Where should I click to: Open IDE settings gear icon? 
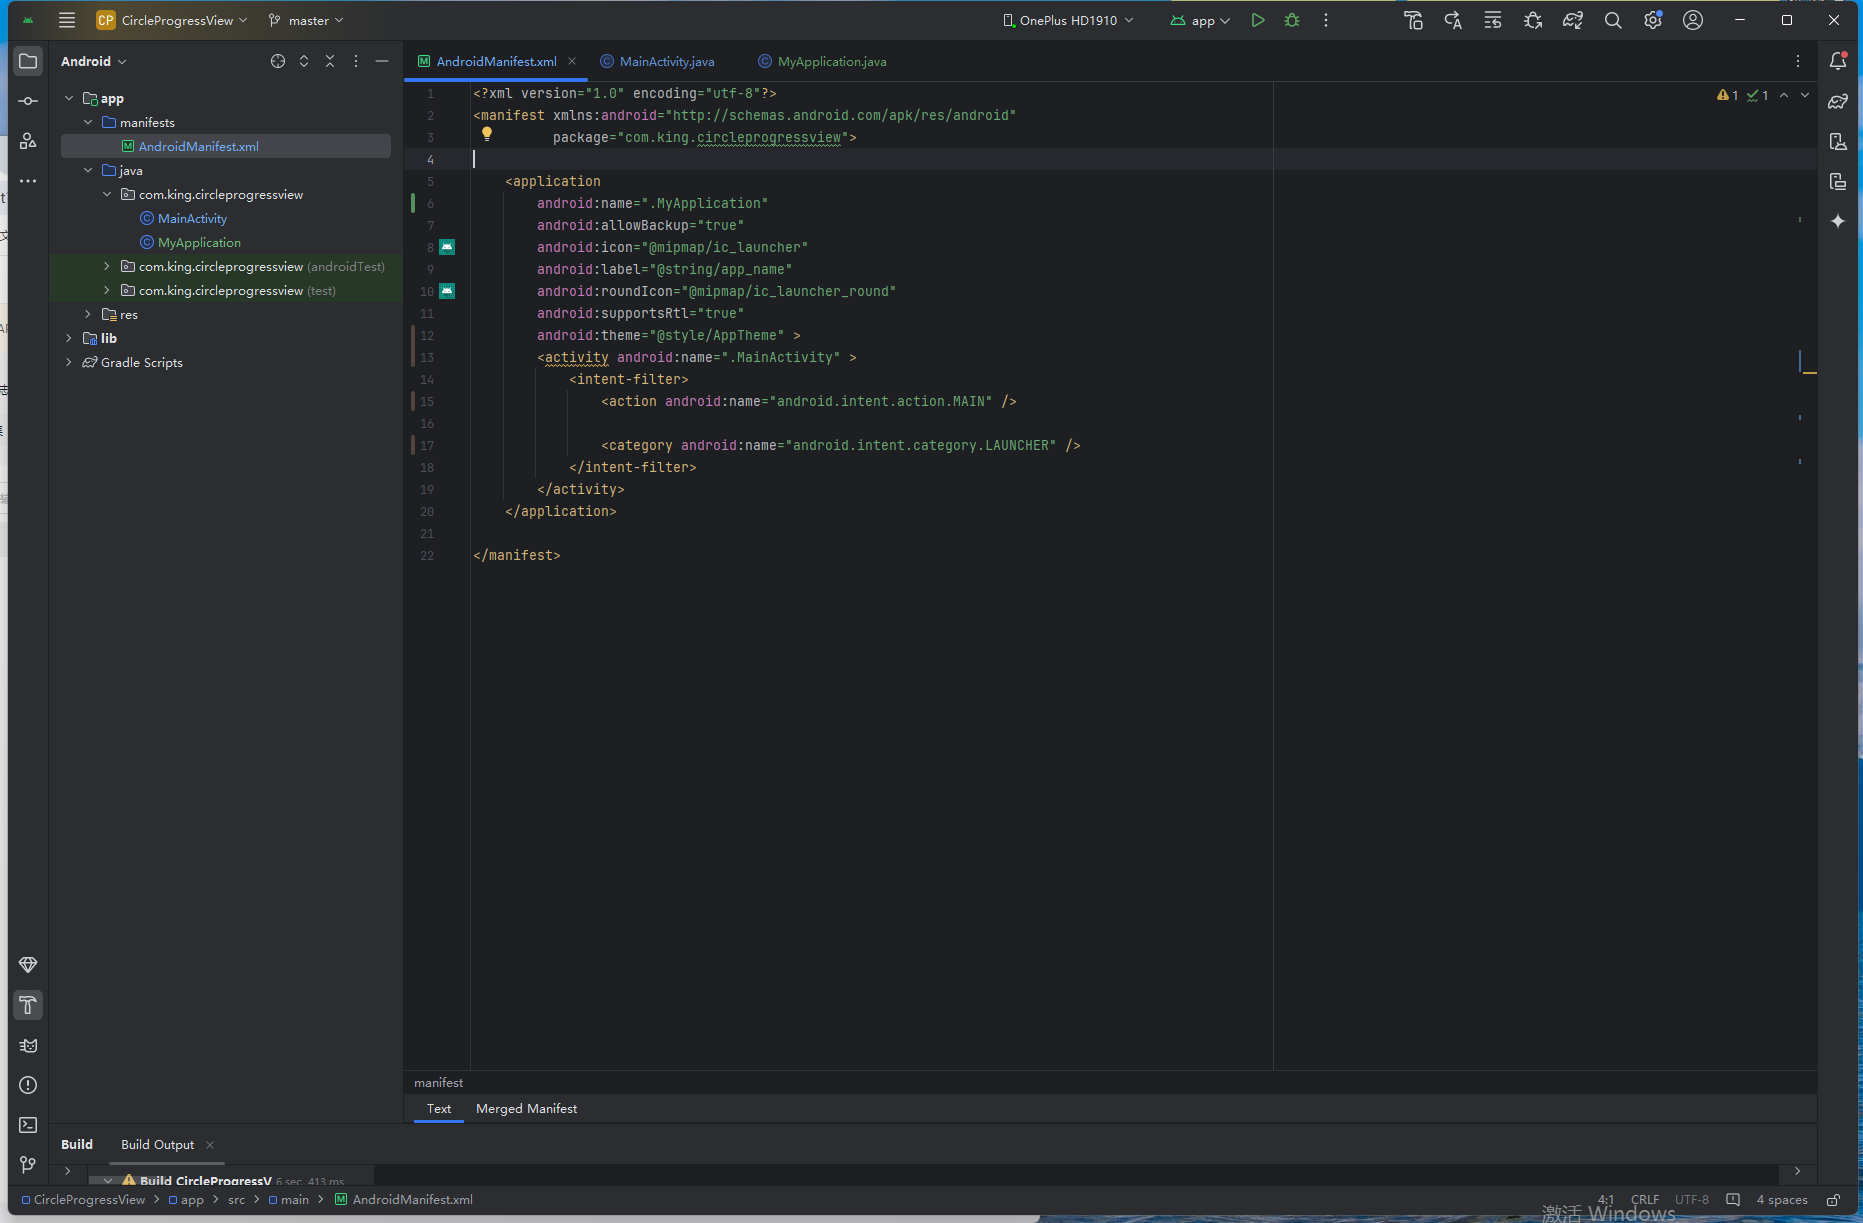click(1653, 20)
